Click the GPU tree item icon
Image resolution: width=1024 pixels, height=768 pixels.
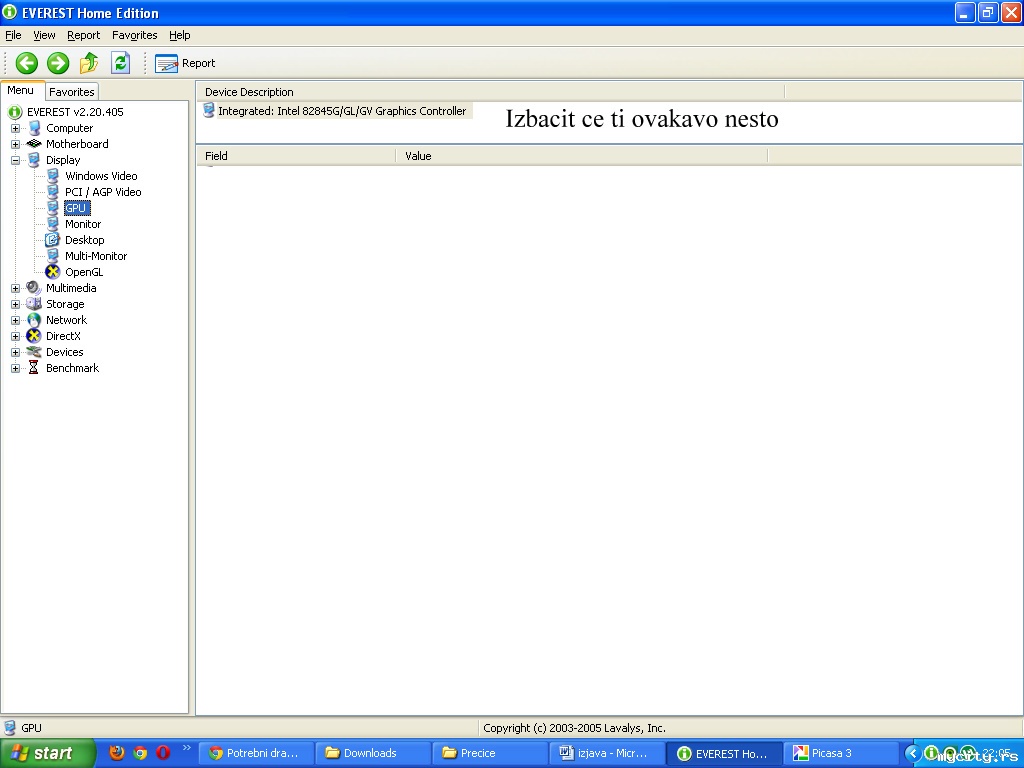pos(53,208)
